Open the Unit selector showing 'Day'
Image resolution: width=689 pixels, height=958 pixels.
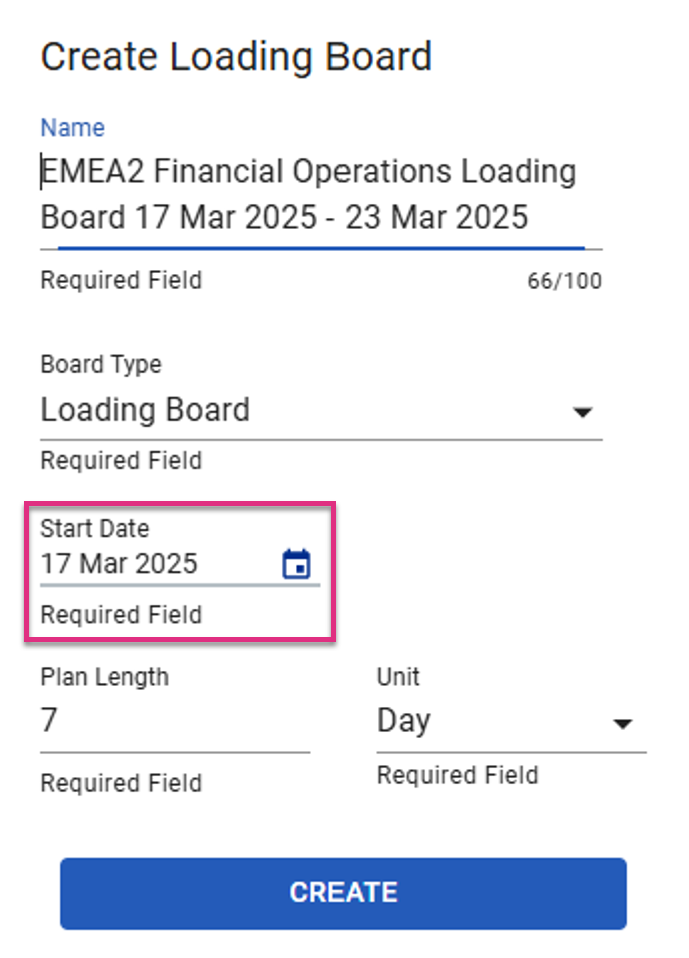511,721
